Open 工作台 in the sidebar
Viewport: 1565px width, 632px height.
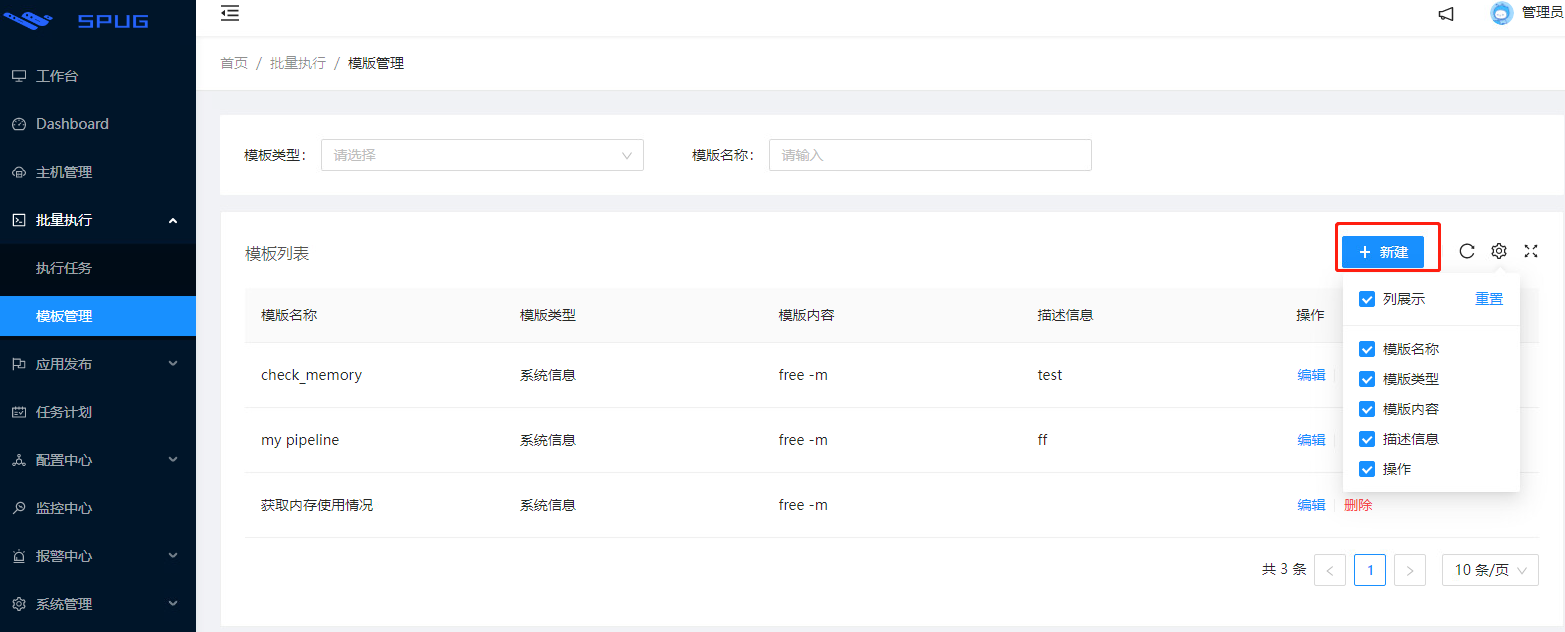98,76
